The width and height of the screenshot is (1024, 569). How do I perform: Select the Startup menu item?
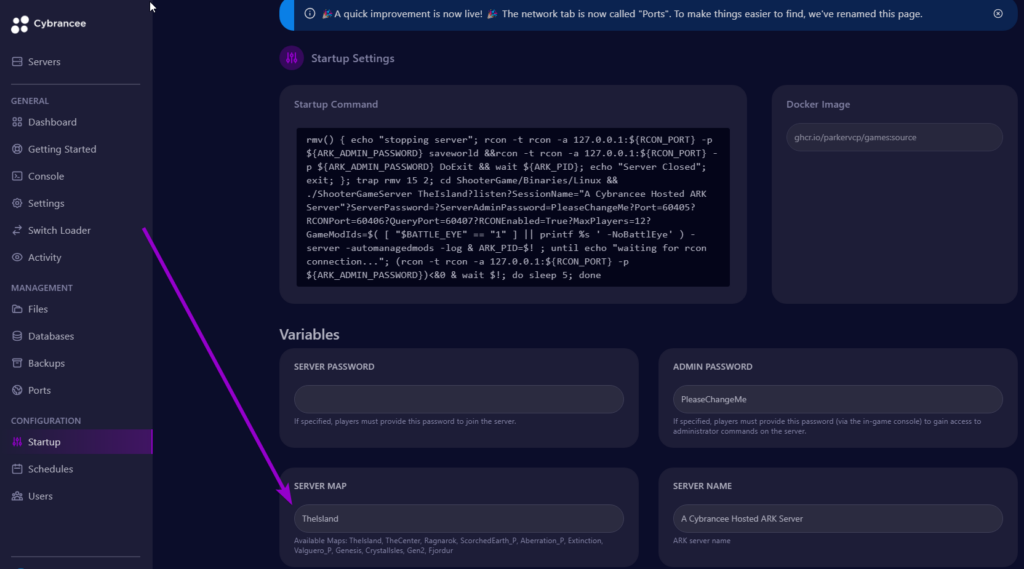[x=76, y=442]
